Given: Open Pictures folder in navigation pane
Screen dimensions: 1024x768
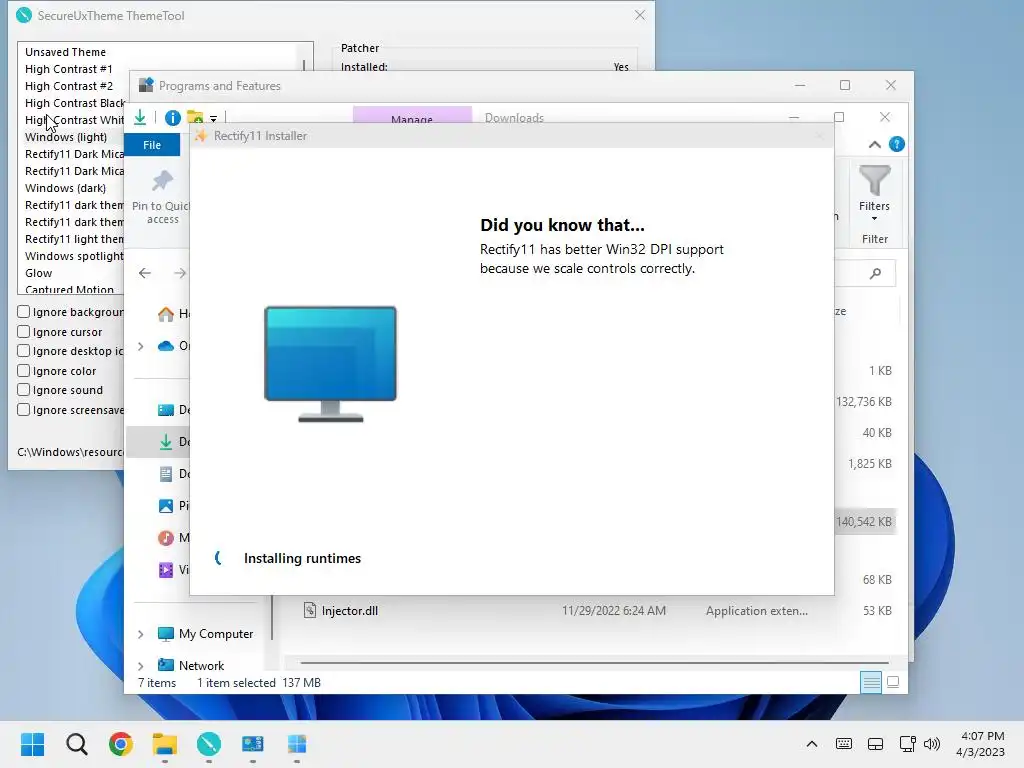Looking at the screenshot, I should 174,505.
